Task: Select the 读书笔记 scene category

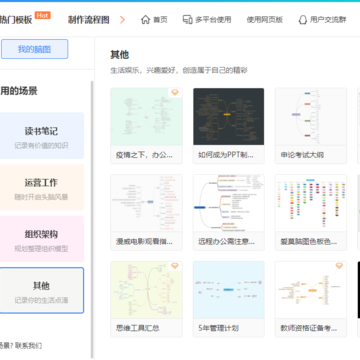Action: [41, 136]
